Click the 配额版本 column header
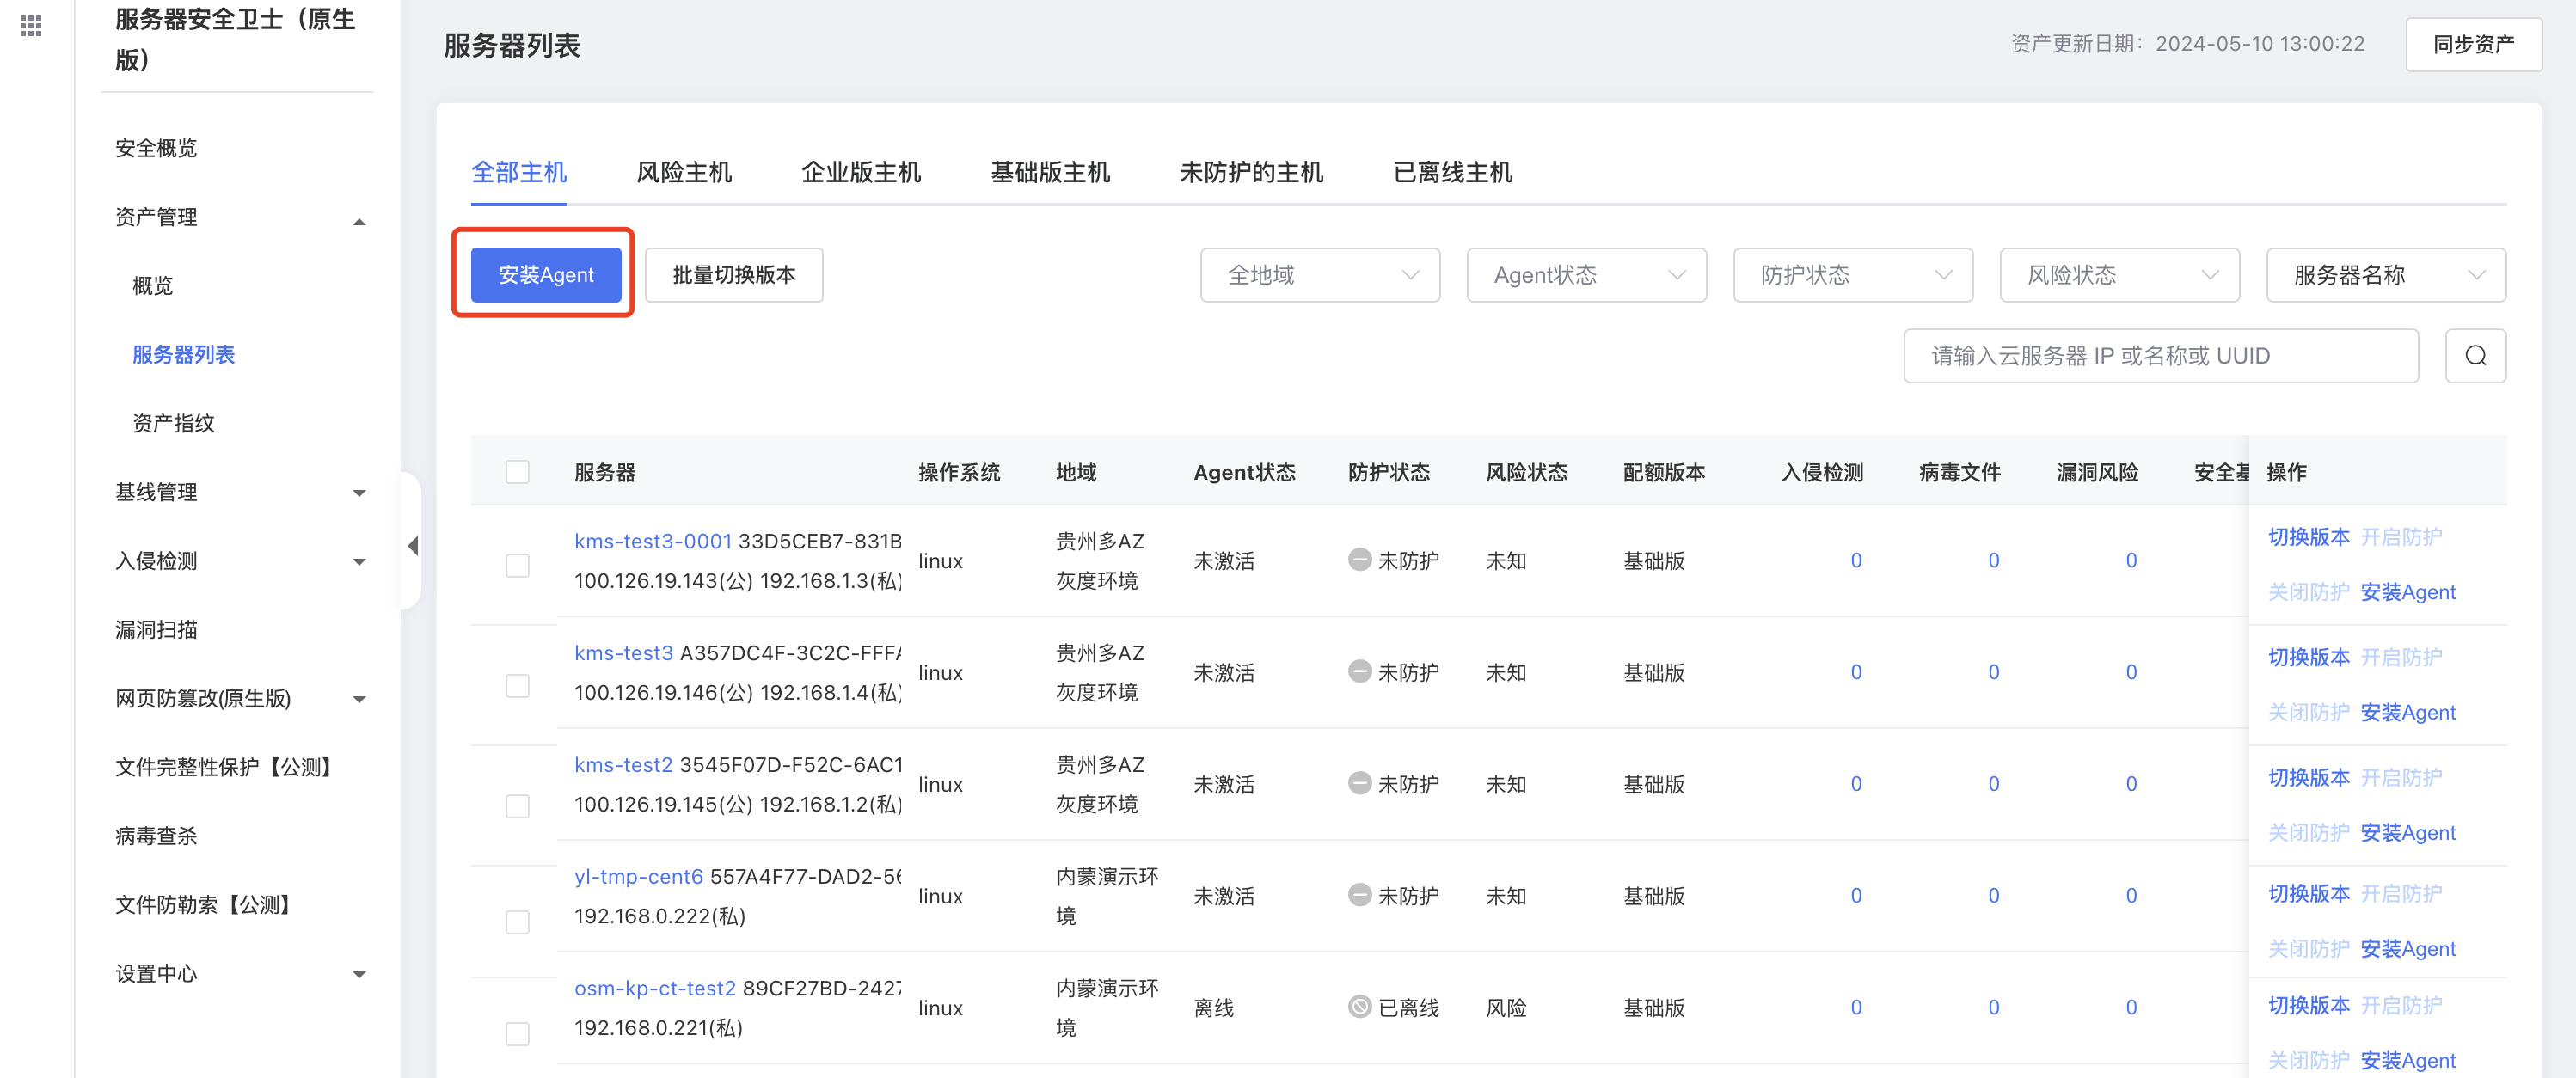 [1663, 472]
